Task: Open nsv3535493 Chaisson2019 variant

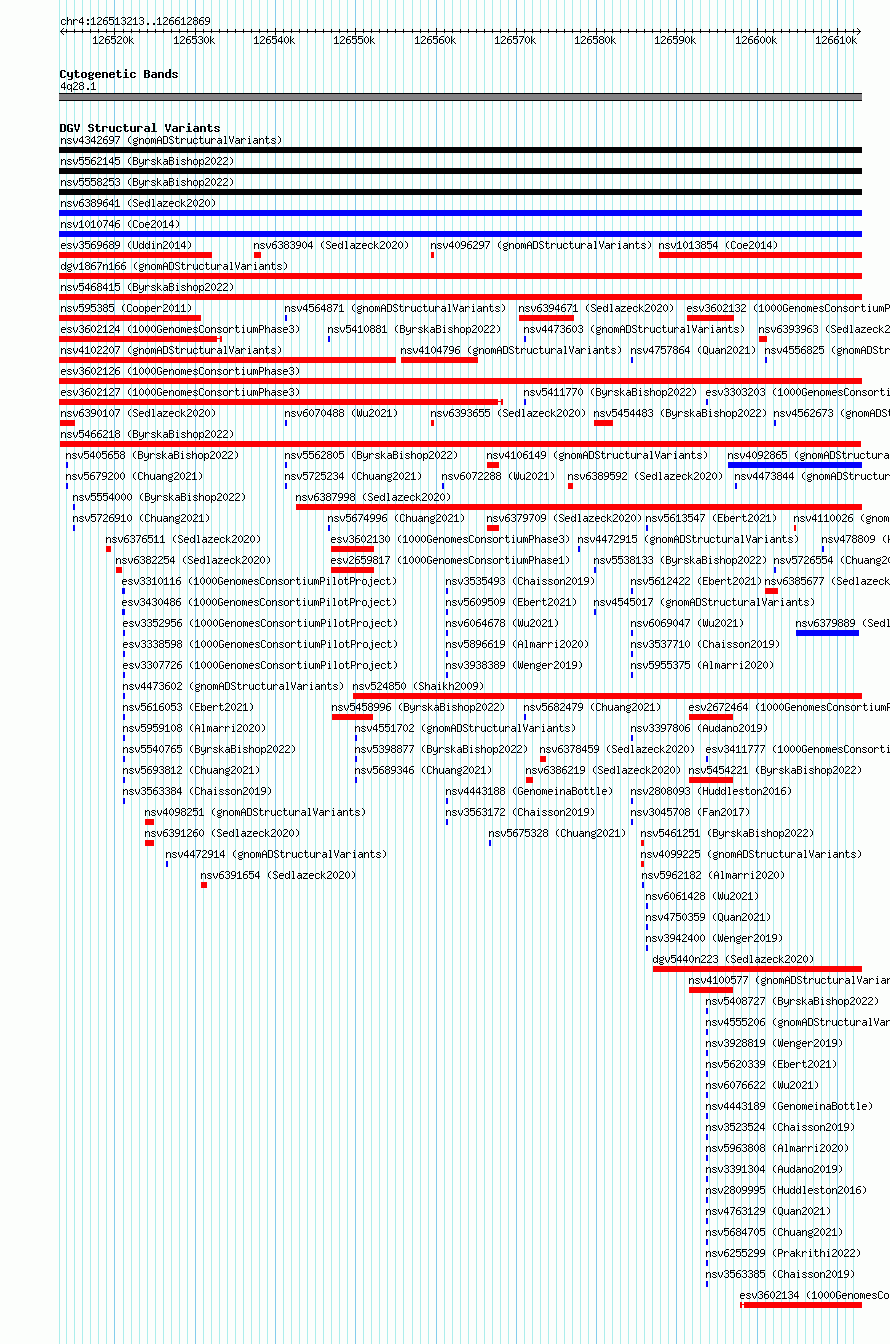Action: point(520,581)
